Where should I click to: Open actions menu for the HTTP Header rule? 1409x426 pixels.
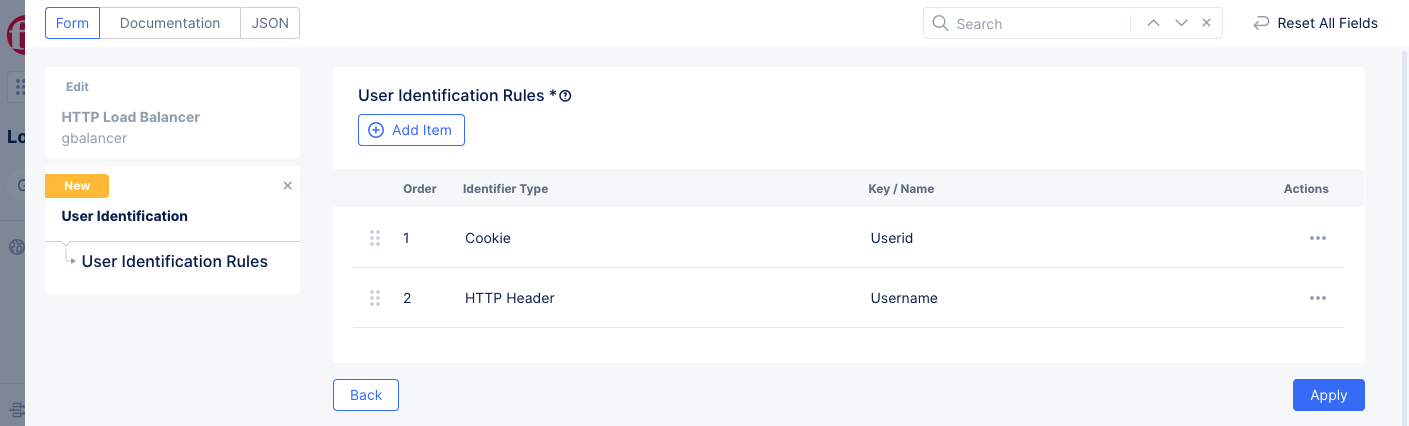coord(1317,298)
